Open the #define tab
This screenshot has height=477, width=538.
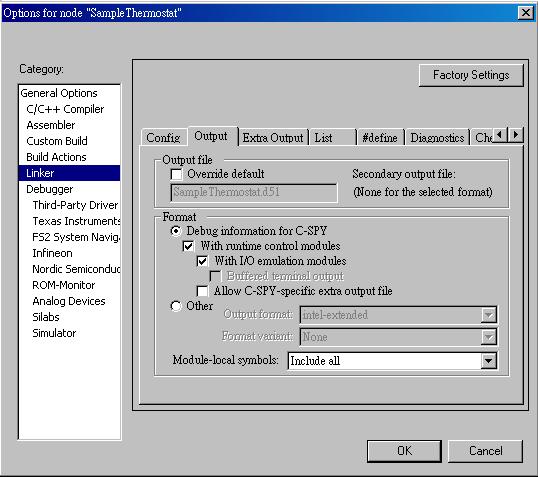(x=380, y=138)
